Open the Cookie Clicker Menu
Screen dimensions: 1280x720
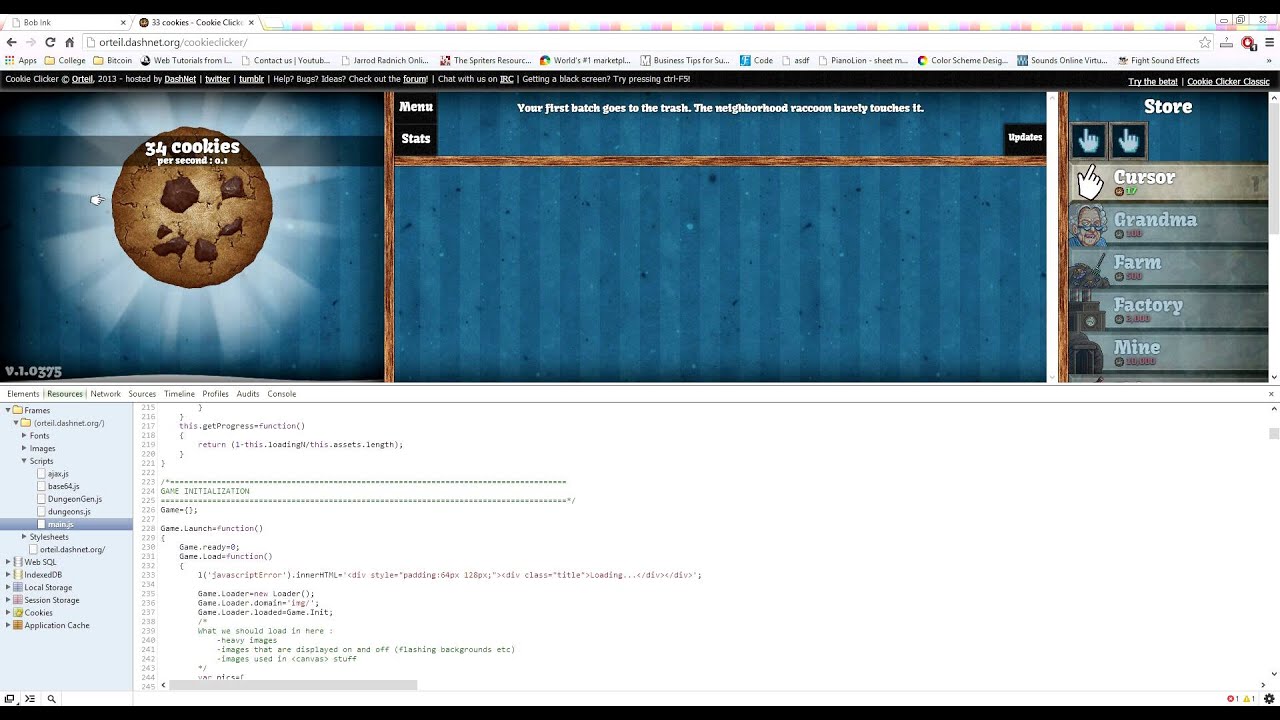coord(416,107)
